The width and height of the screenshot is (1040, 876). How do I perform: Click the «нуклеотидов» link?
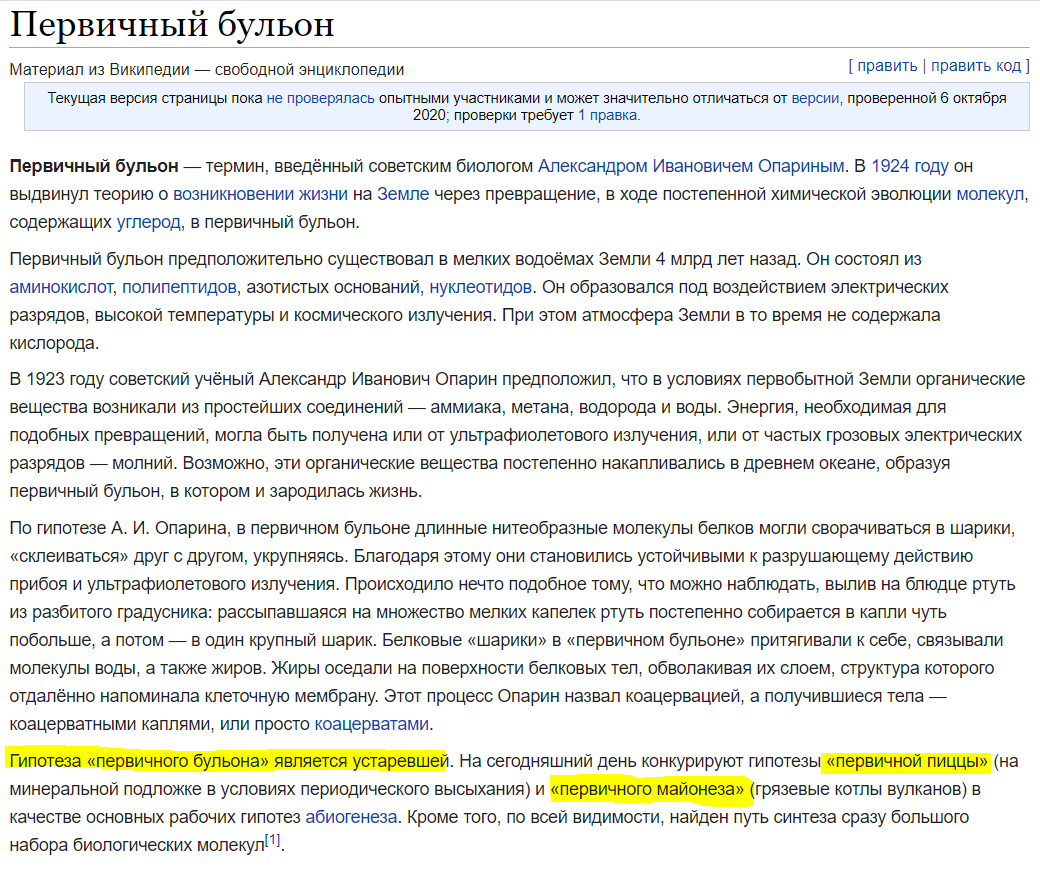(480, 287)
